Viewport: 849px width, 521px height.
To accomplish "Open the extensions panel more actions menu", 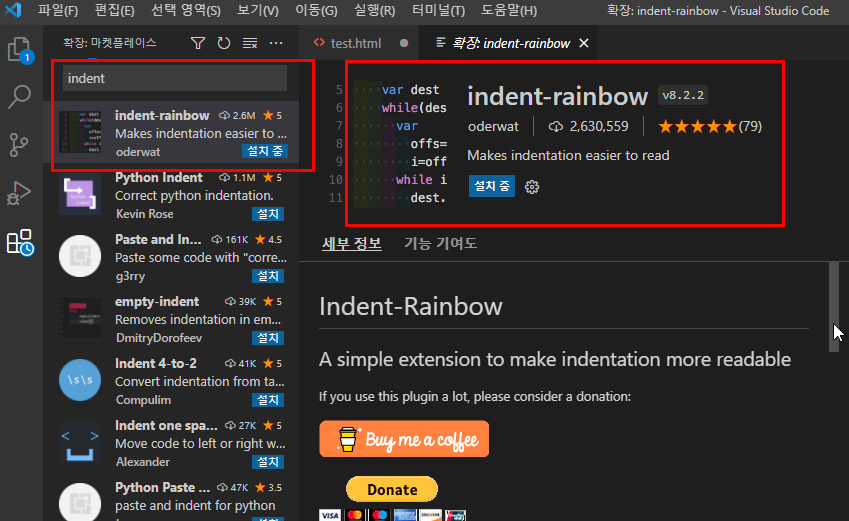I will click(x=276, y=43).
